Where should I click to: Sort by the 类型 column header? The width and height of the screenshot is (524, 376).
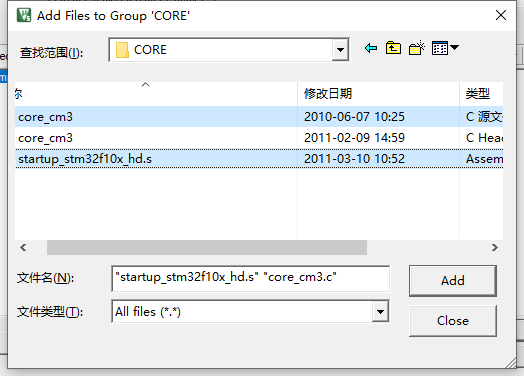(x=481, y=94)
